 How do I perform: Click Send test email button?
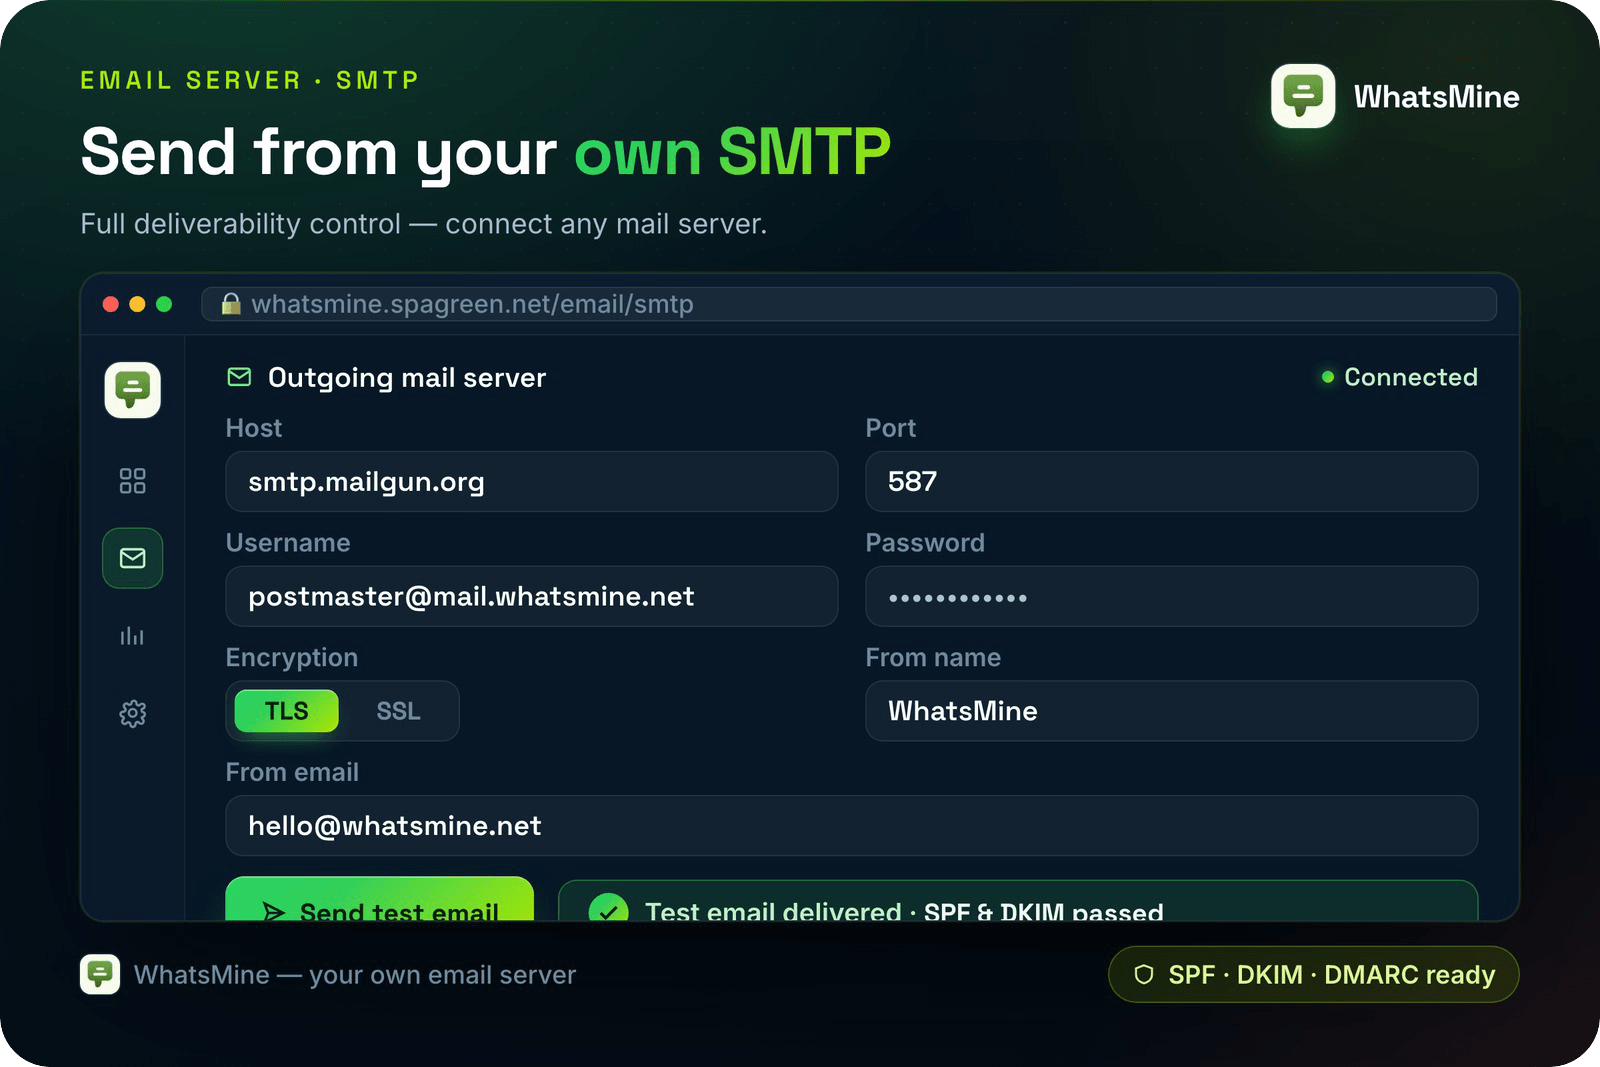click(x=380, y=899)
